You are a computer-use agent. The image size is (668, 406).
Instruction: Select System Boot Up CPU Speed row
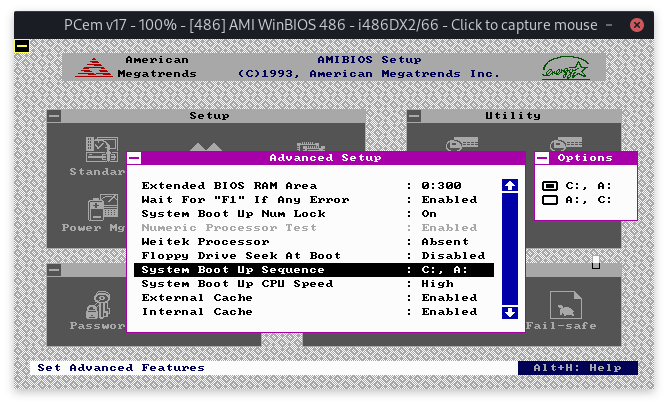314,284
